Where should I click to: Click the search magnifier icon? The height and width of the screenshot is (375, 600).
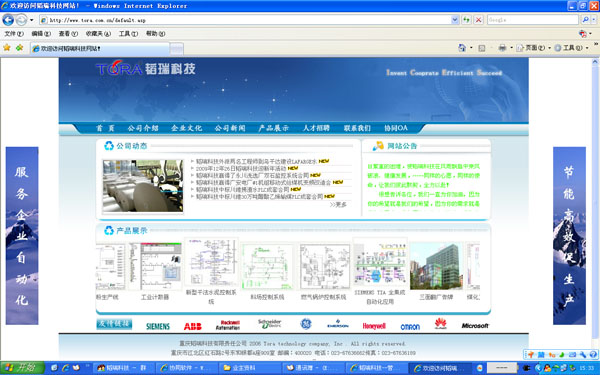[585, 20]
